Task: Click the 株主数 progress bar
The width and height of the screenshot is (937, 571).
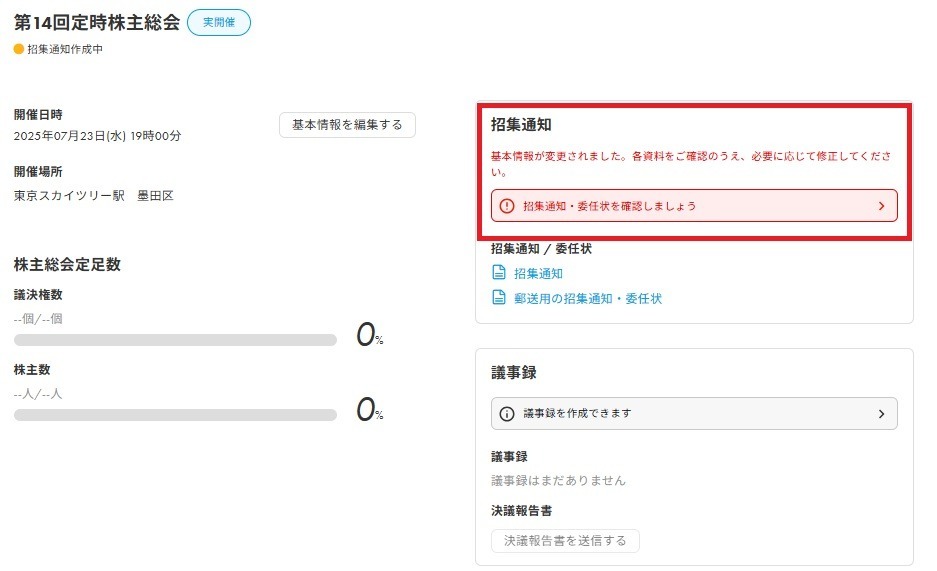Action: pyautogui.click(x=175, y=415)
